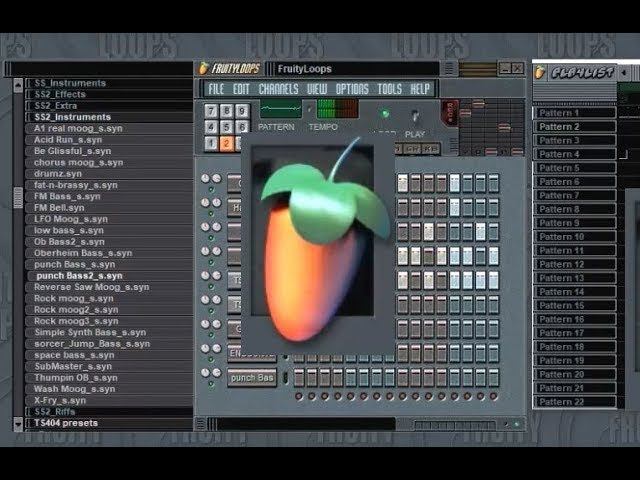
Task: Open the EDIT menu
Action: point(241,89)
